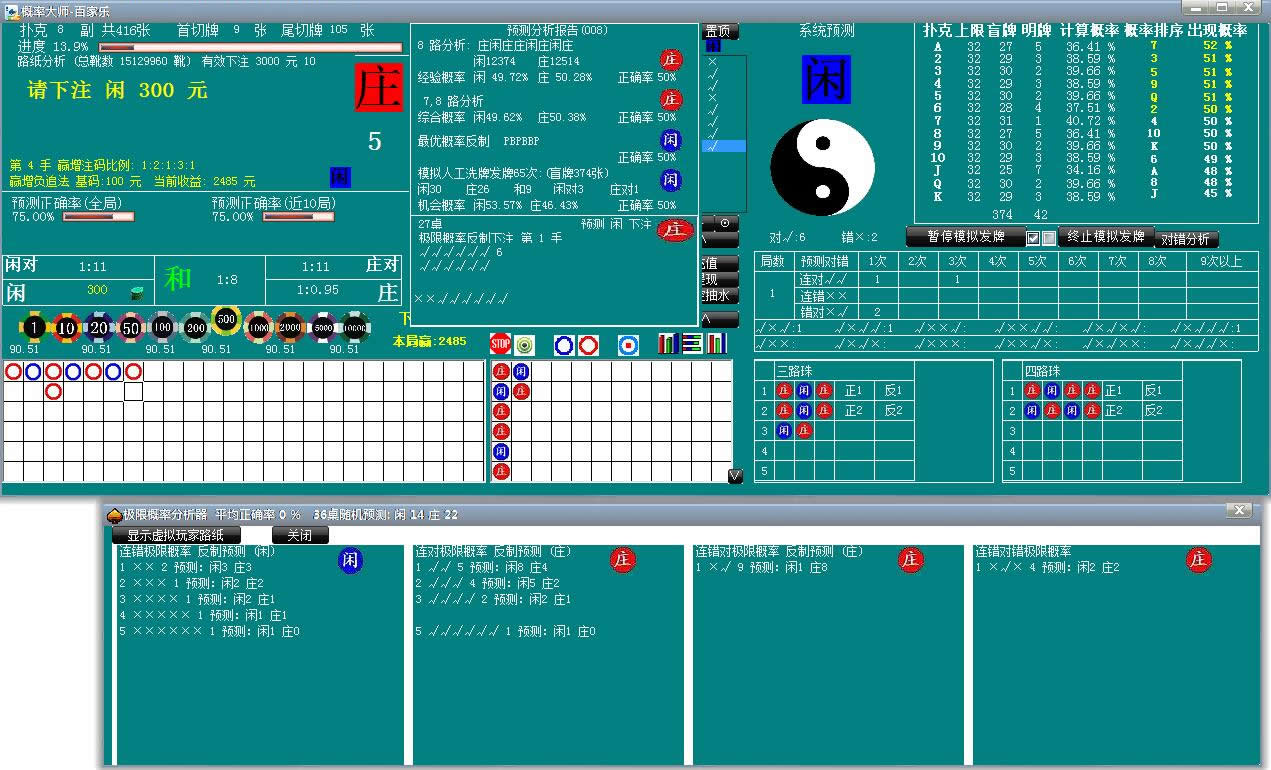Click the 进度 progress bar

[264, 47]
